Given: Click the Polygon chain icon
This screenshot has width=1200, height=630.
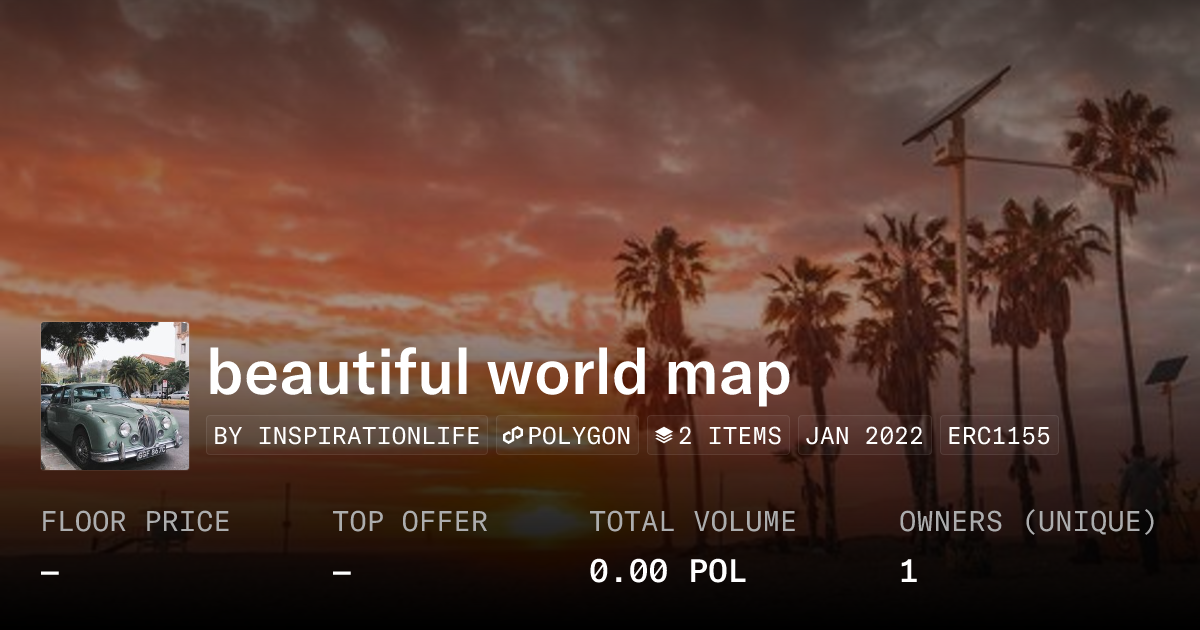Looking at the screenshot, I should (513, 435).
